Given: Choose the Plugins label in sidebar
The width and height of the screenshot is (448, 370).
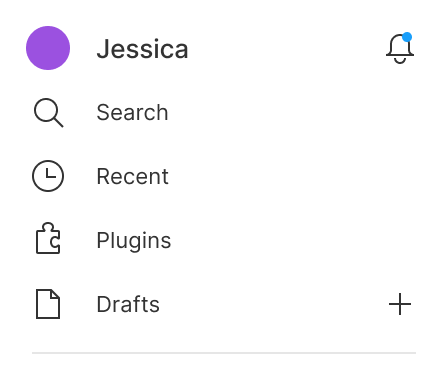Looking at the screenshot, I should point(134,241).
